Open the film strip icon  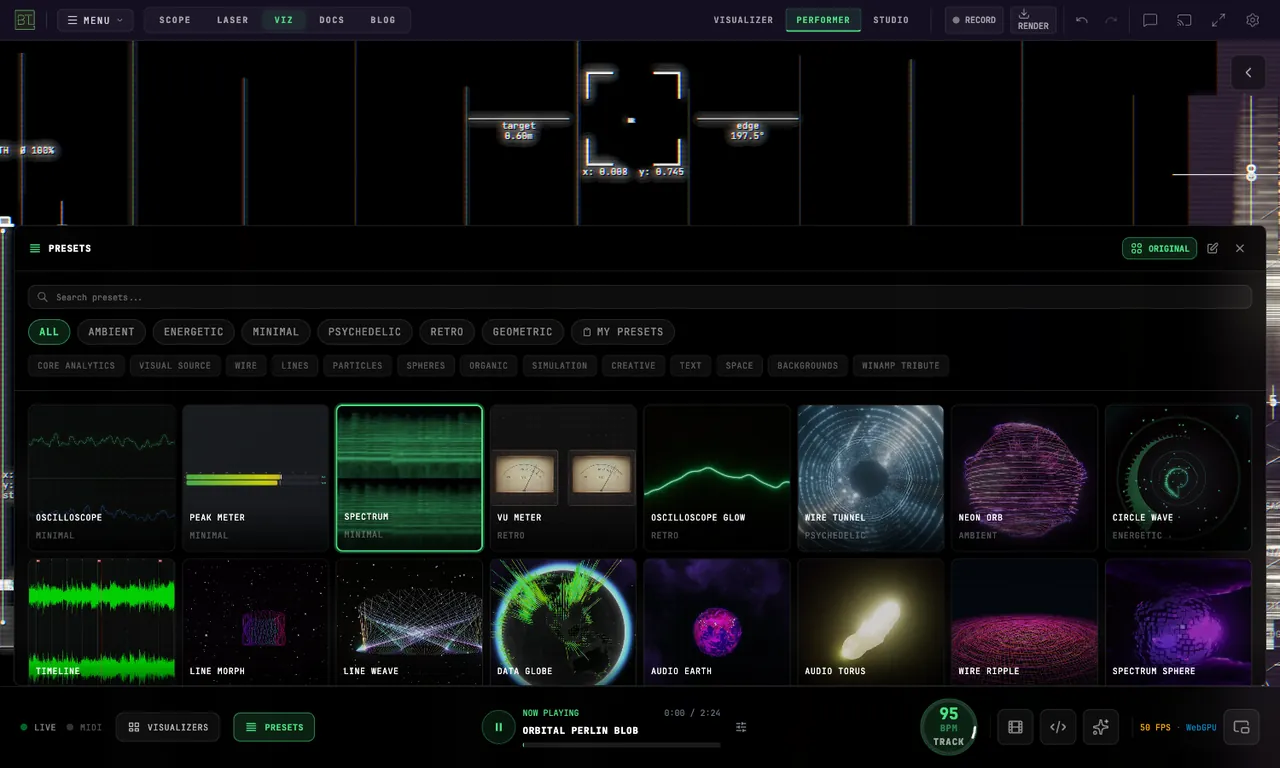pyautogui.click(x=1015, y=727)
